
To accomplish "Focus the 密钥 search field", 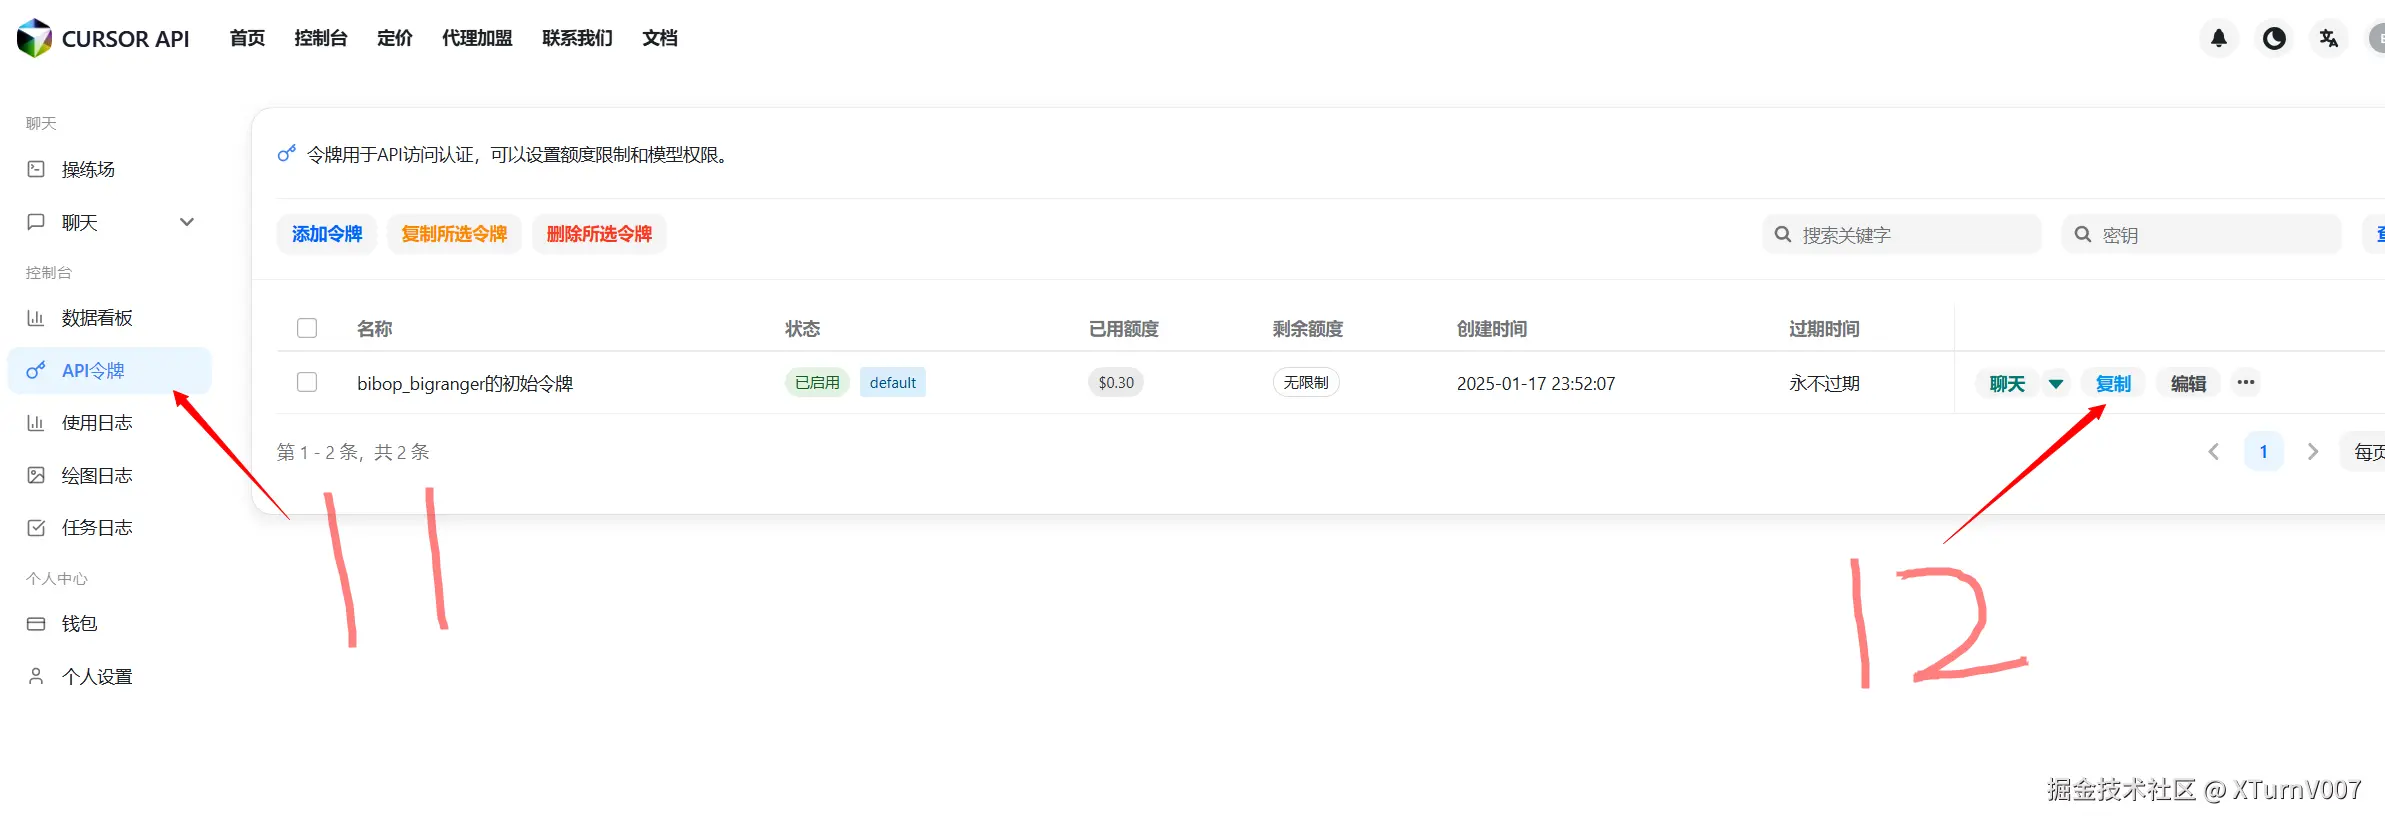I will (x=2201, y=234).
